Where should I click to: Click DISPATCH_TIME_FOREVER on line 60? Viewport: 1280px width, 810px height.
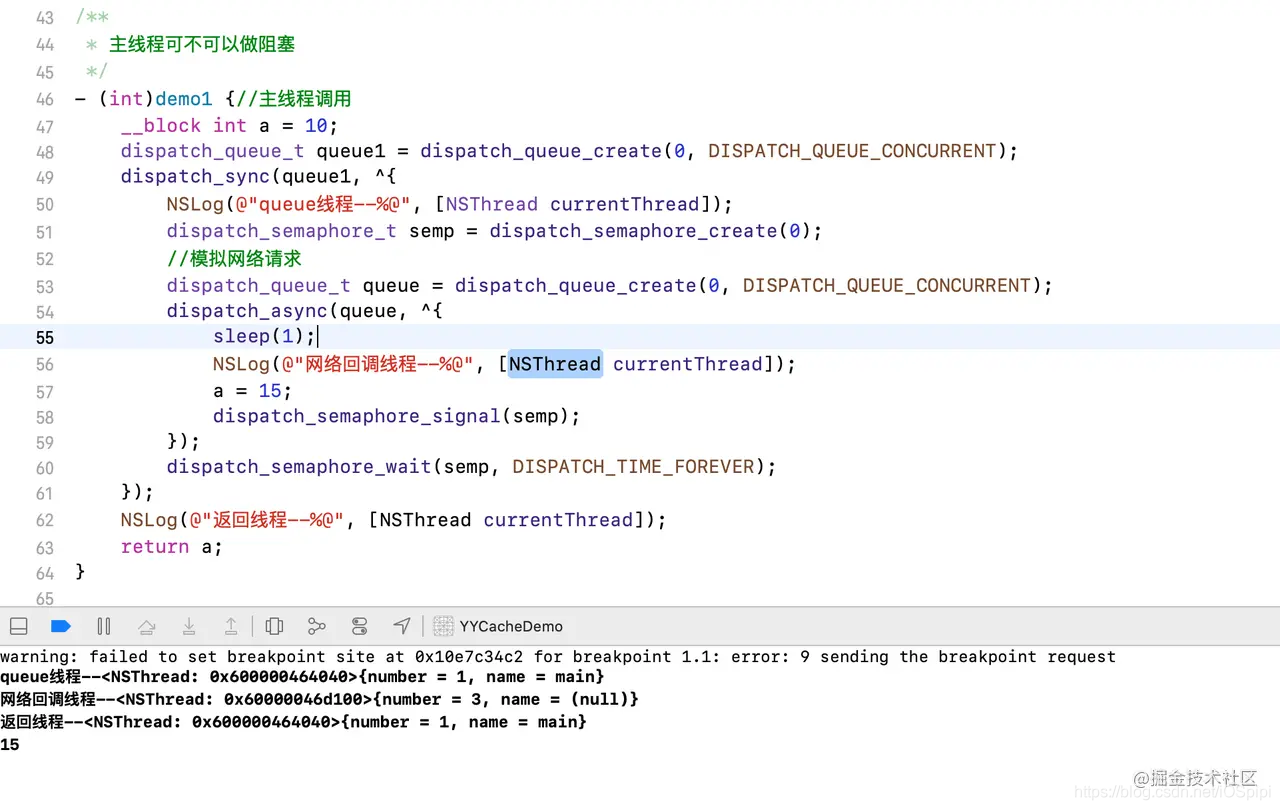(633, 467)
